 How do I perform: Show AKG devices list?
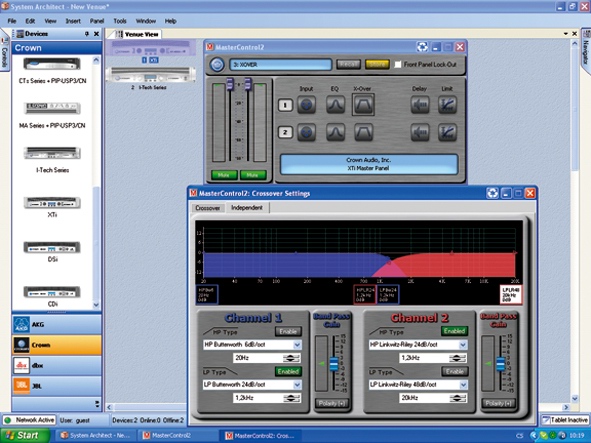[x=57, y=324]
